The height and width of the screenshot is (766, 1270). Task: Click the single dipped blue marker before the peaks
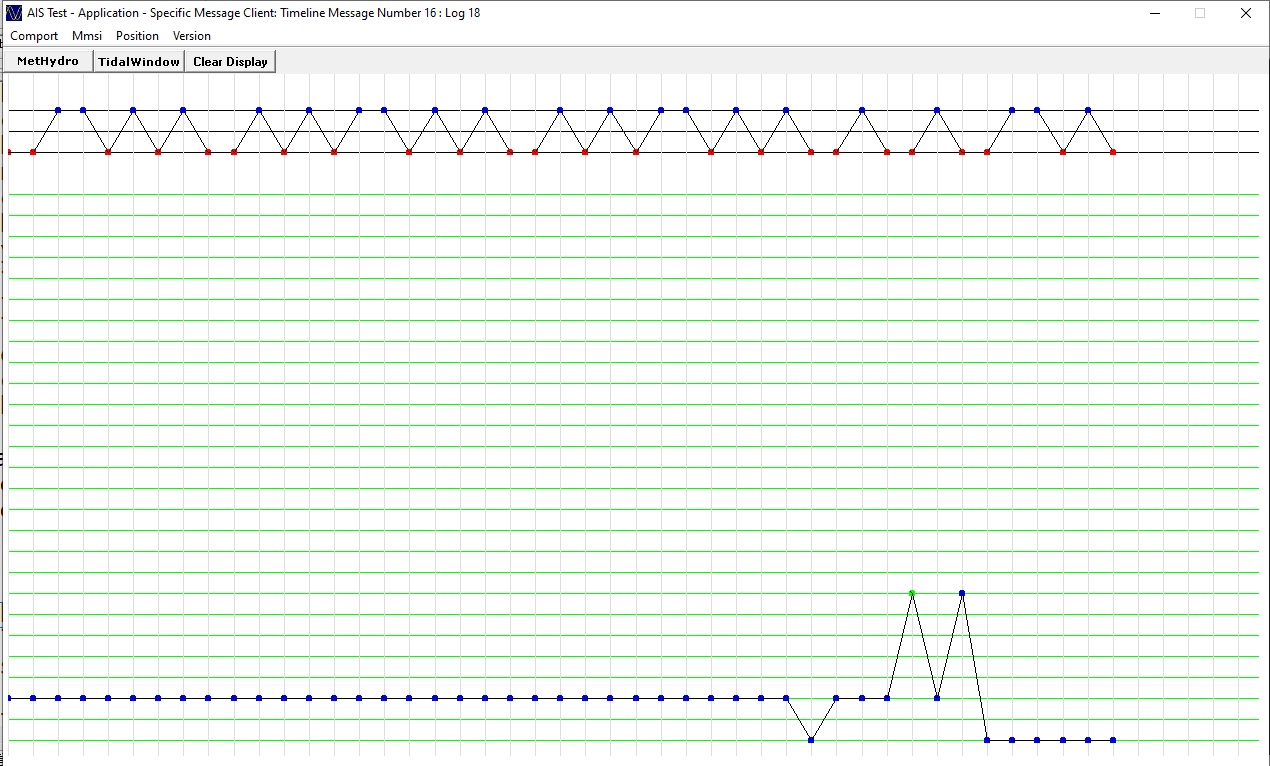tap(811, 740)
